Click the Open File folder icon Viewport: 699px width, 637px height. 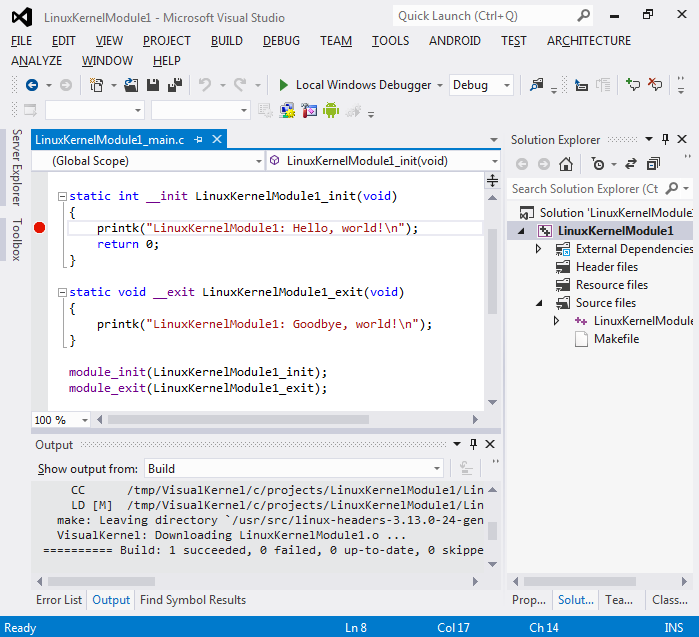131,85
